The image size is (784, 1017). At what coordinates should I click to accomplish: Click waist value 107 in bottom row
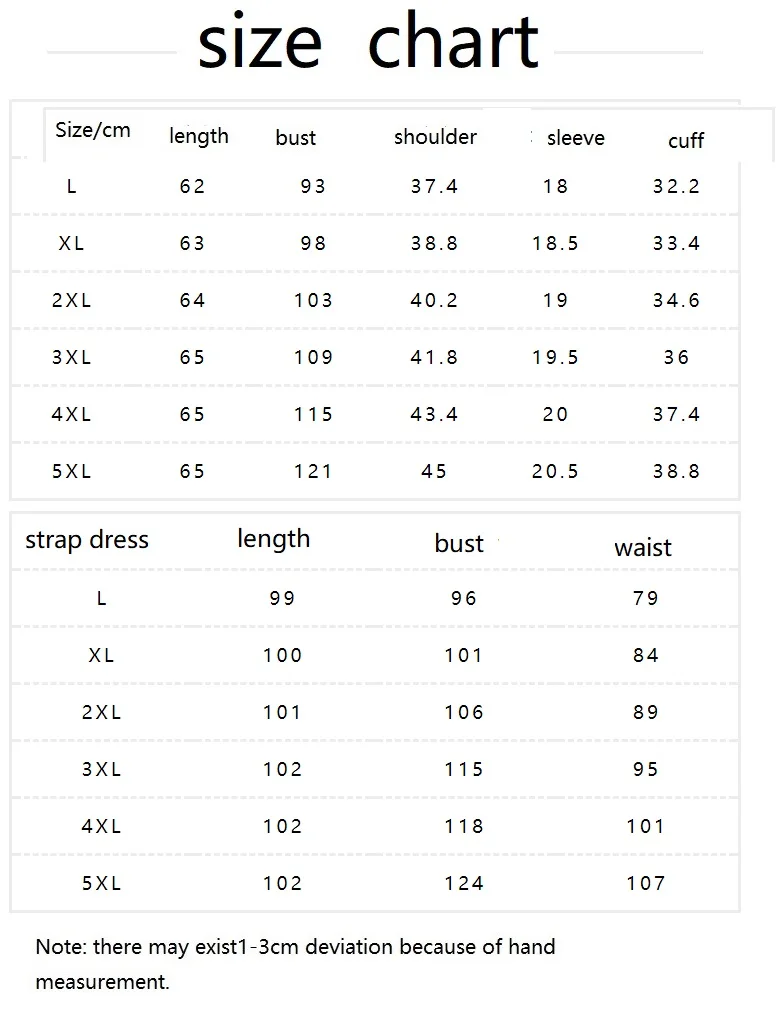(x=646, y=883)
